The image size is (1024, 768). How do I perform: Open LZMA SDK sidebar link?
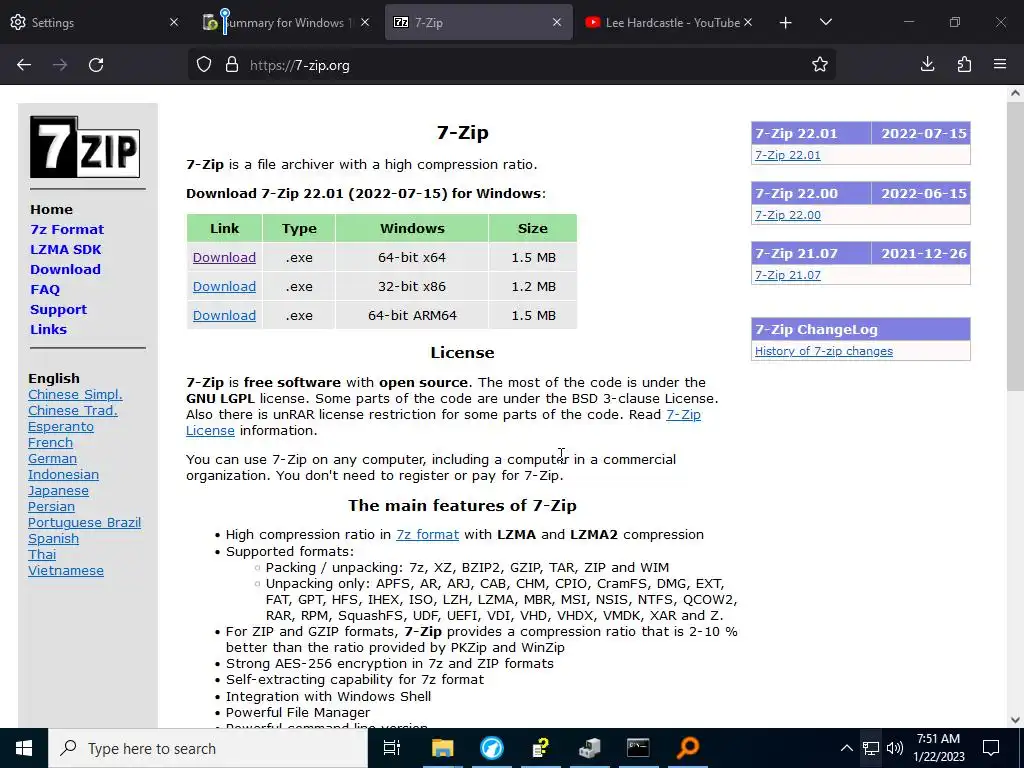pos(65,249)
